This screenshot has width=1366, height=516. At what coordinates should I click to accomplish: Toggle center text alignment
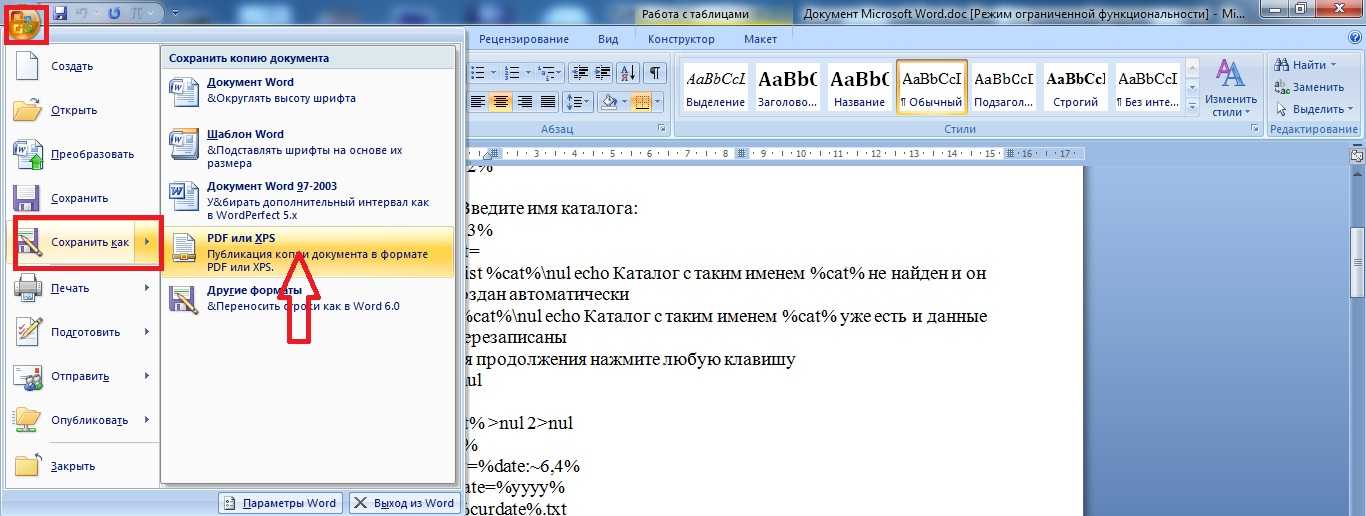click(501, 102)
